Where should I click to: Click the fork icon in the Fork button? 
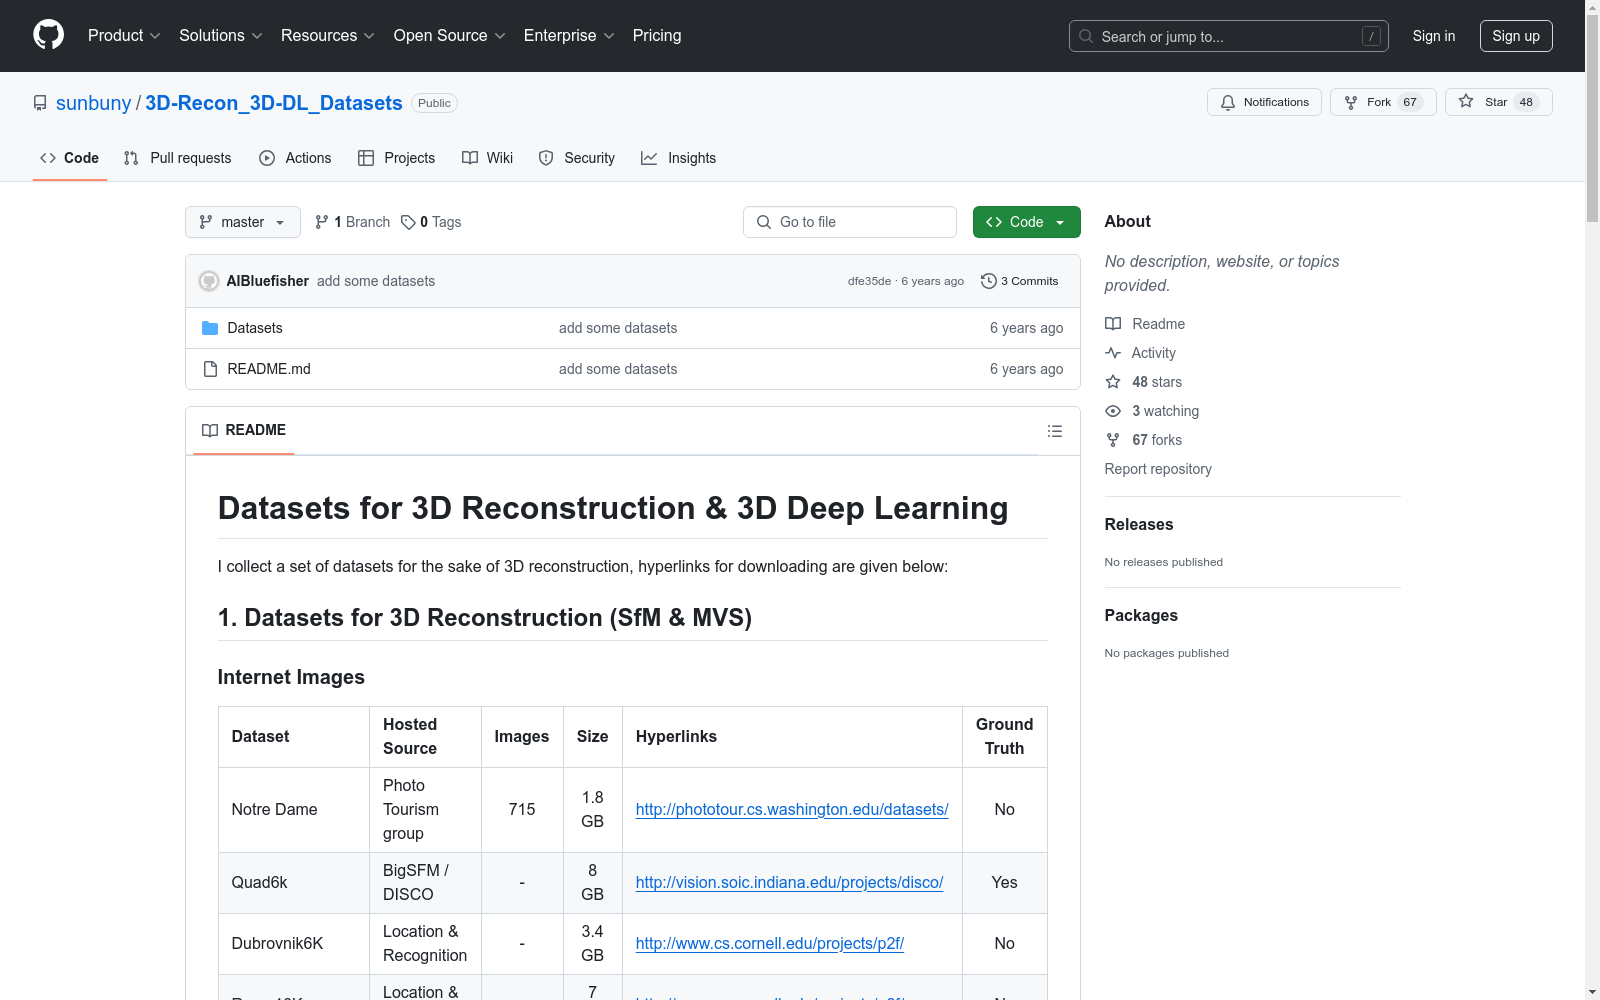(1351, 102)
